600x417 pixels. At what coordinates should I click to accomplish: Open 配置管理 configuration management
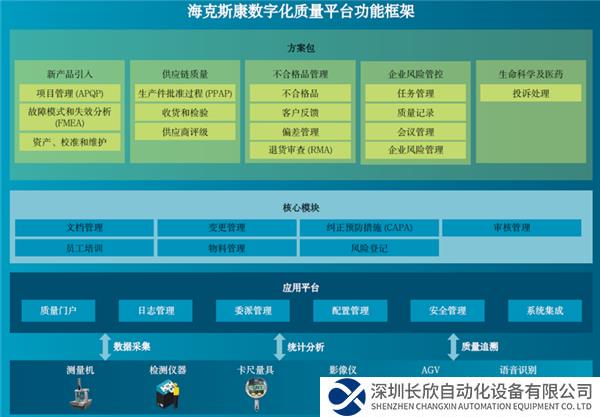pyautogui.click(x=350, y=311)
